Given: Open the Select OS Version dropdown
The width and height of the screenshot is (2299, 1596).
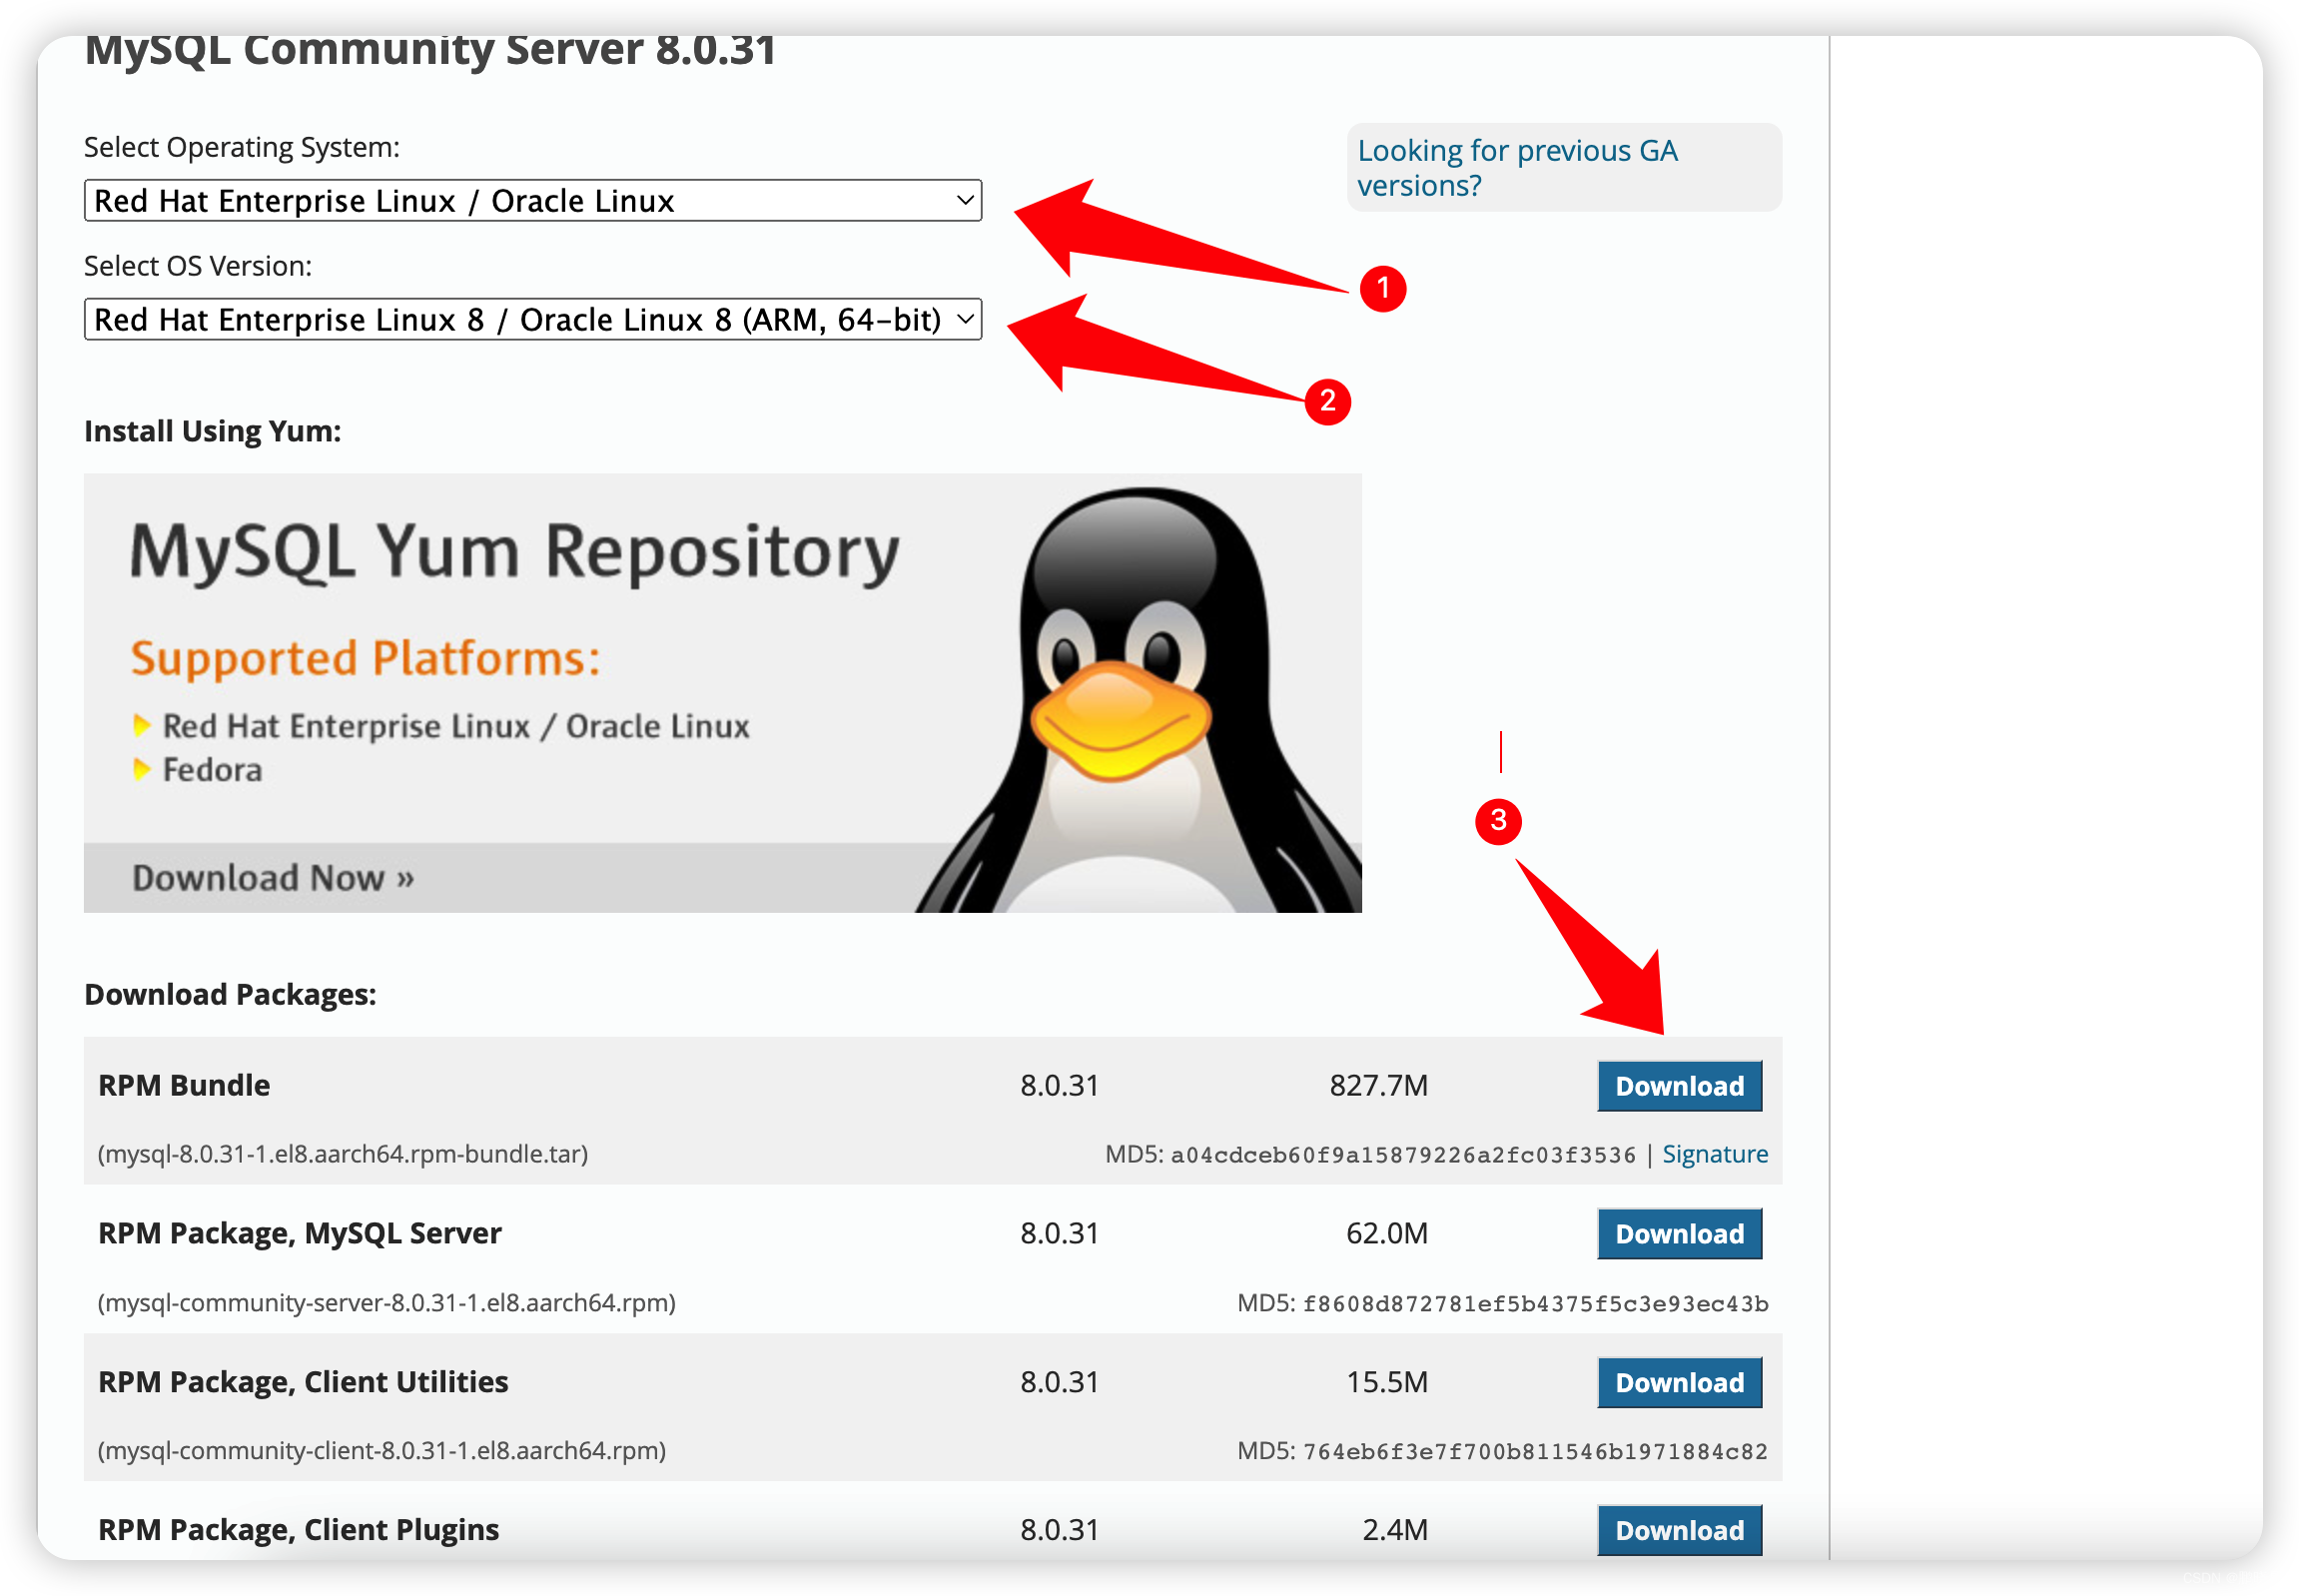Looking at the screenshot, I should click(532, 319).
